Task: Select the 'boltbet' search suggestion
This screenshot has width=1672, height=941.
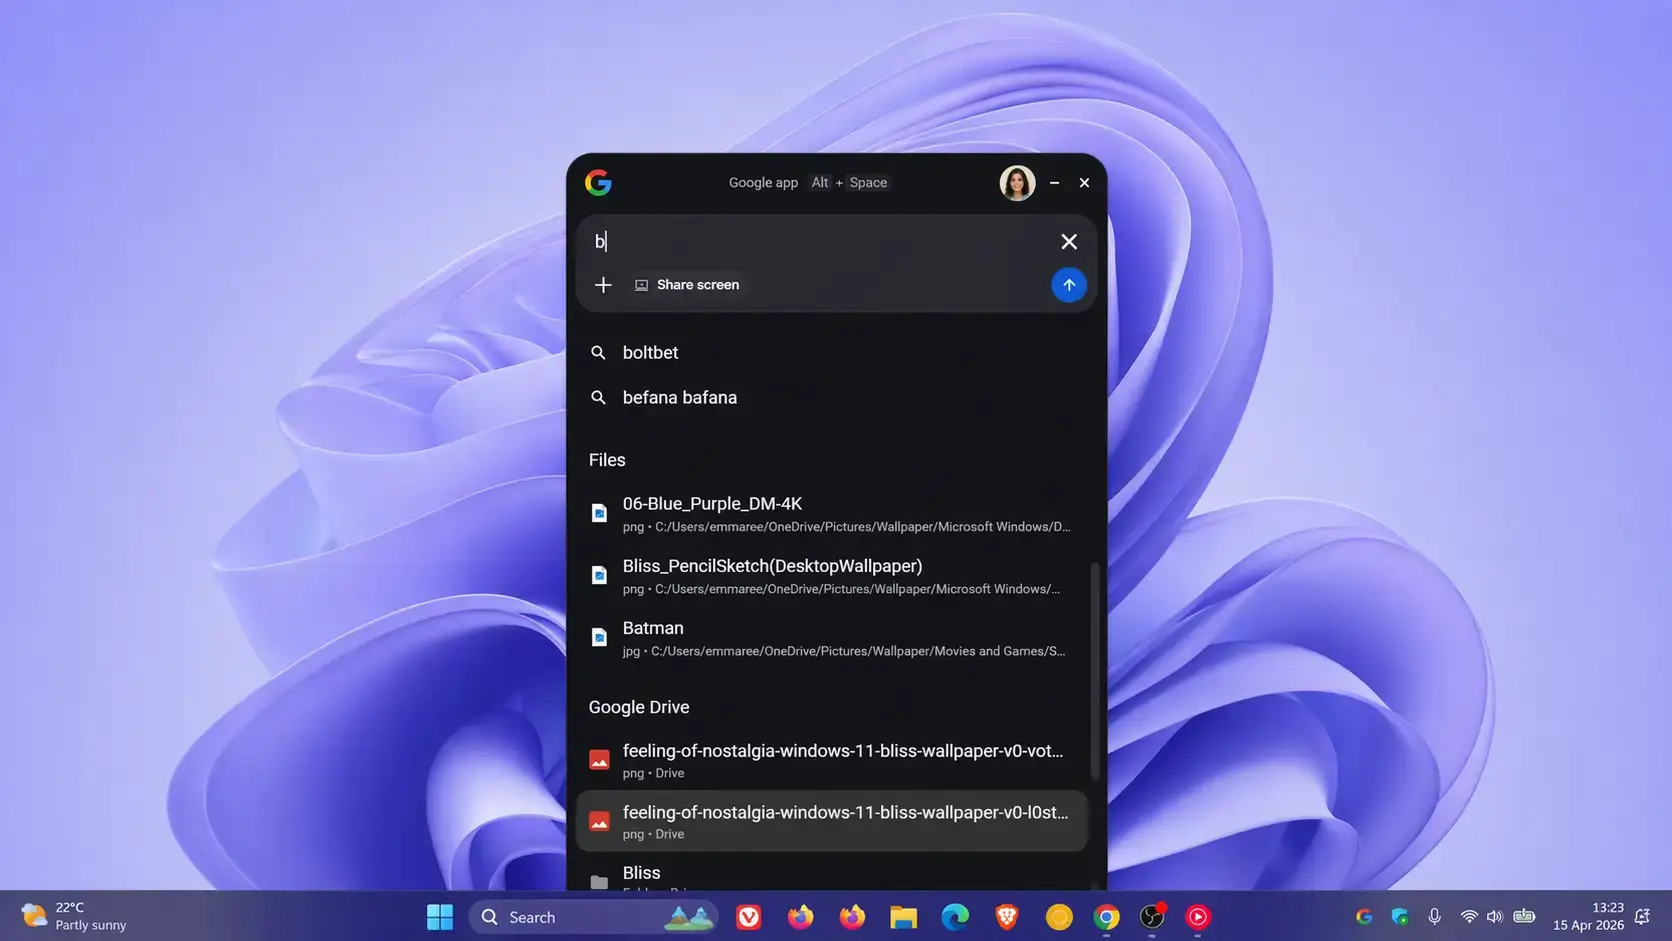Action: point(650,353)
